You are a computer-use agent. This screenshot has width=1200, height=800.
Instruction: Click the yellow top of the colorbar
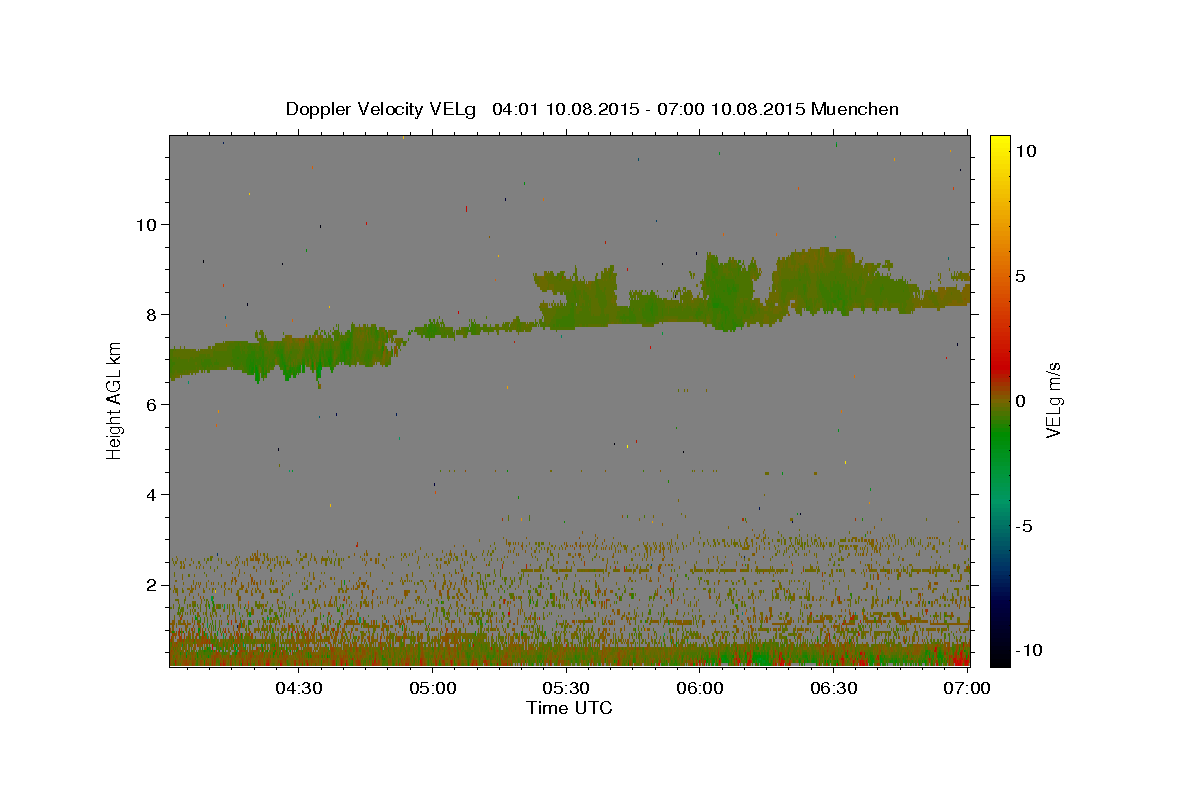pos(999,145)
